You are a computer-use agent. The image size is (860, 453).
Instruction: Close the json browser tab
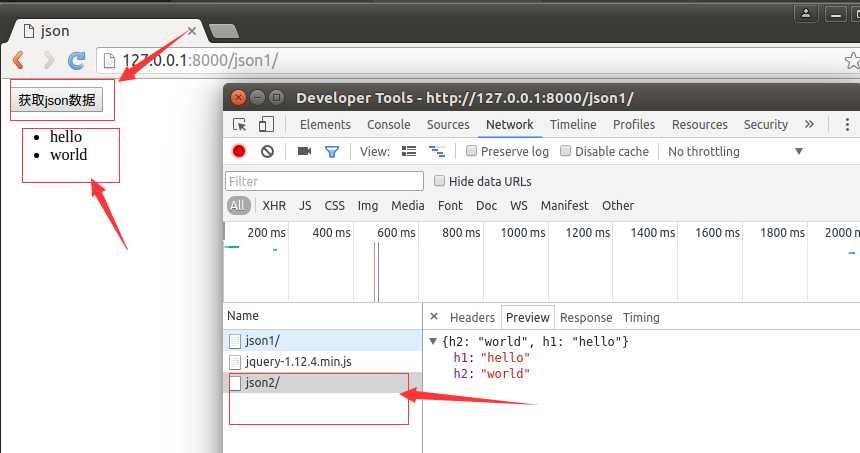(191, 31)
